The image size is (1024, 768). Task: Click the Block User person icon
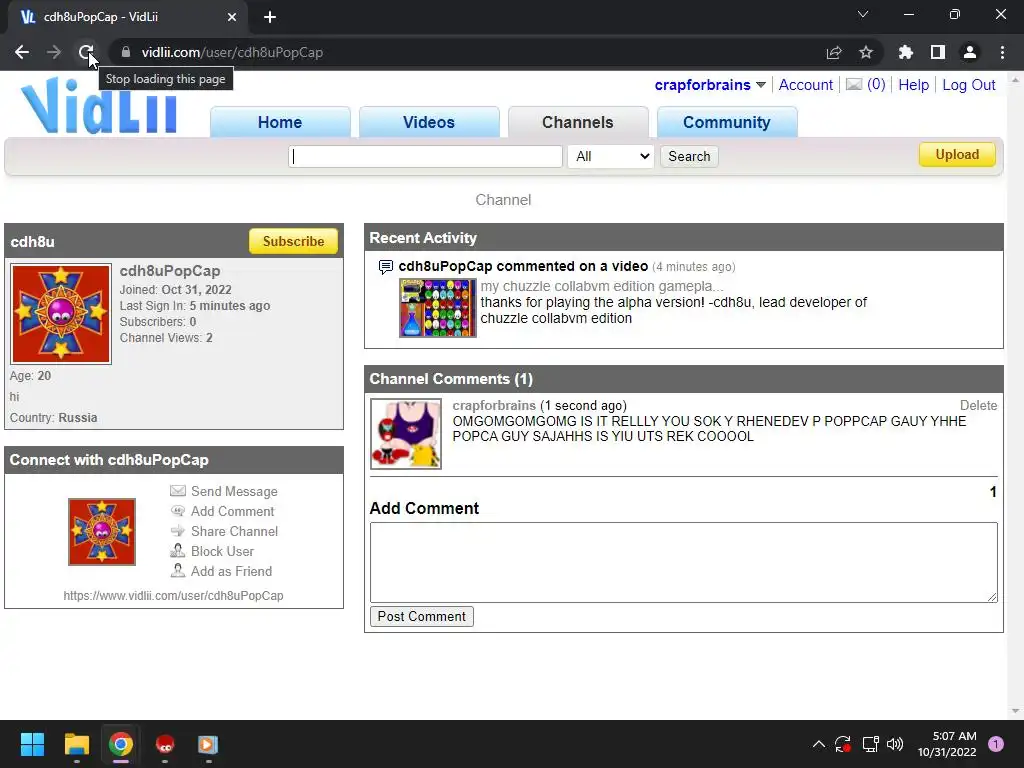(178, 551)
